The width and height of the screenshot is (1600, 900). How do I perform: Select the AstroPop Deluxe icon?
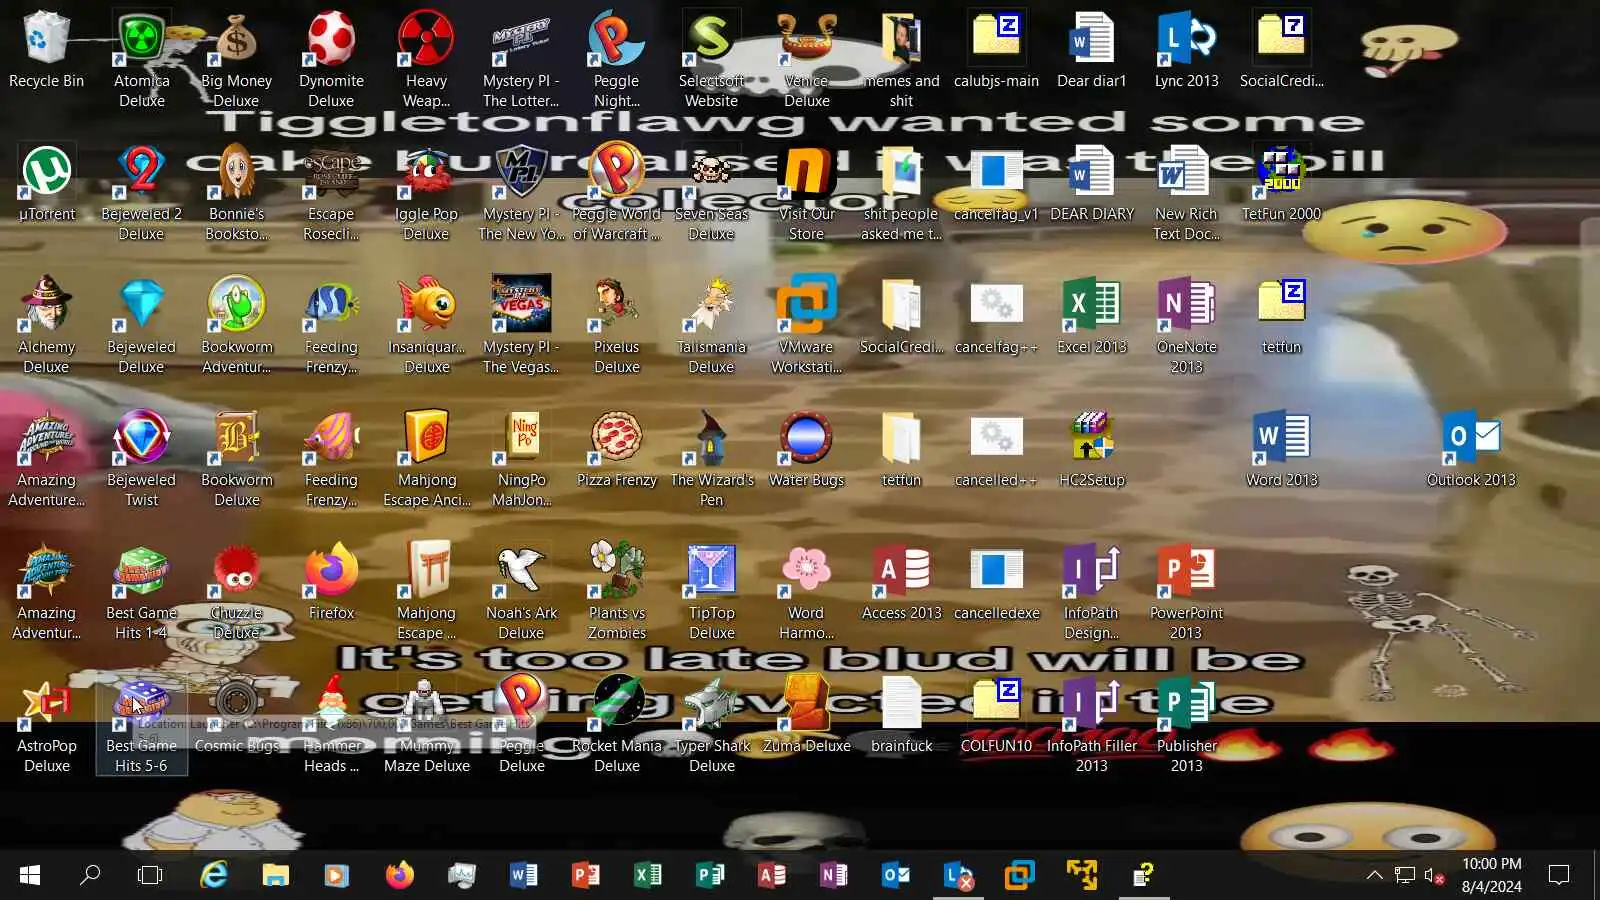pos(46,725)
